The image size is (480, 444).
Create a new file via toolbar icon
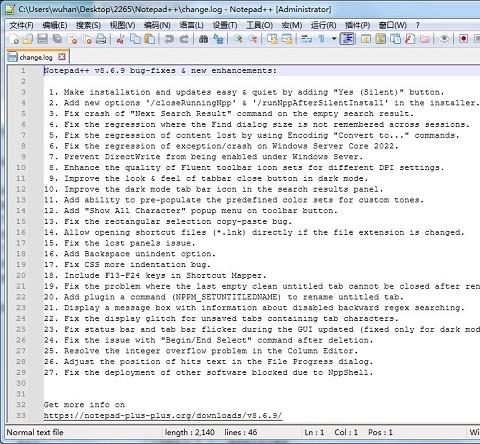click(x=14, y=39)
